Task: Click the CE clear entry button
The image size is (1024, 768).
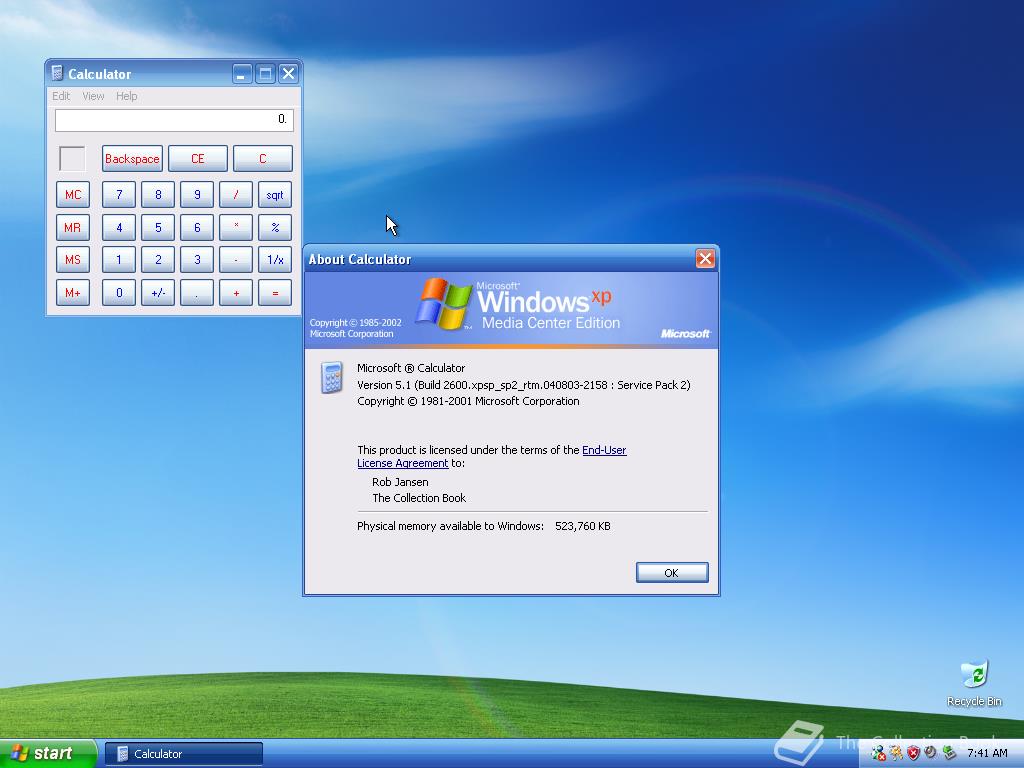Action: (x=198, y=159)
